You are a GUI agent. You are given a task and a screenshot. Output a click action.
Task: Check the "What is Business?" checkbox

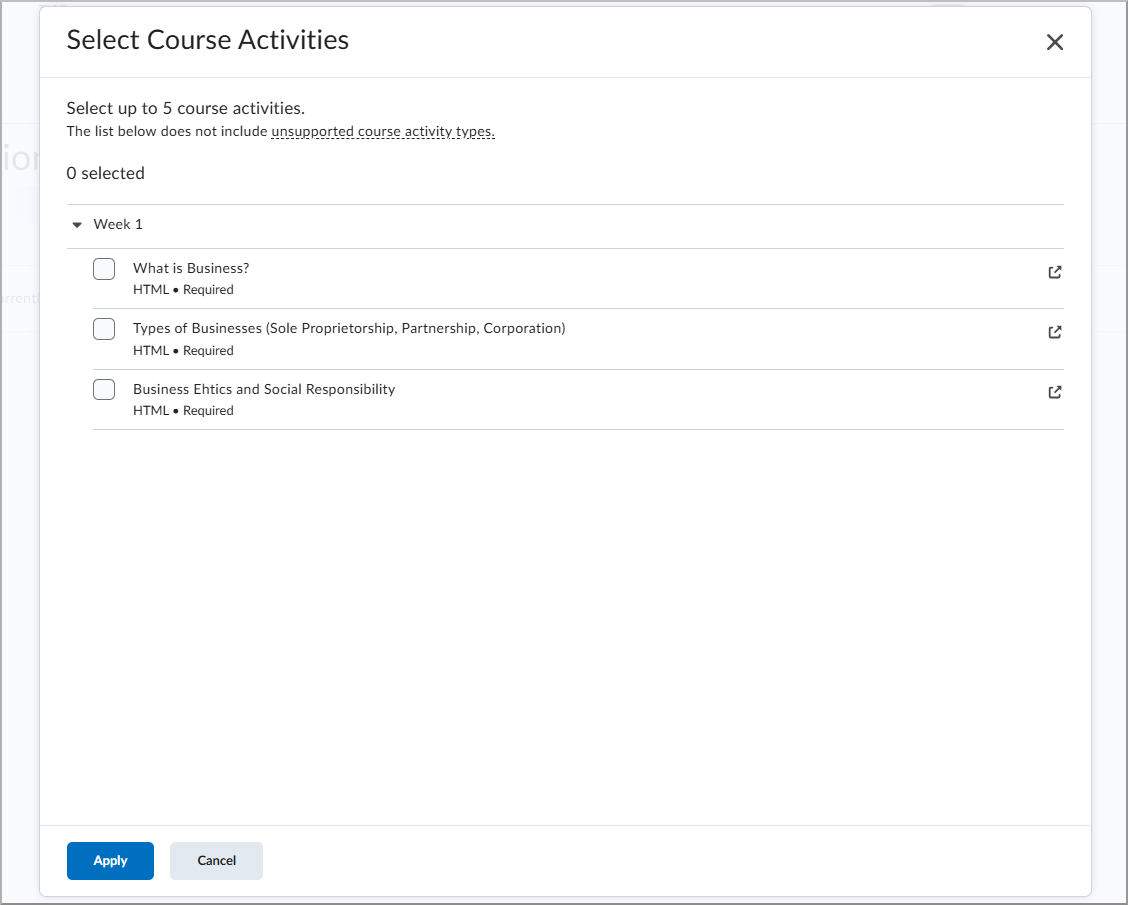(104, 268)
